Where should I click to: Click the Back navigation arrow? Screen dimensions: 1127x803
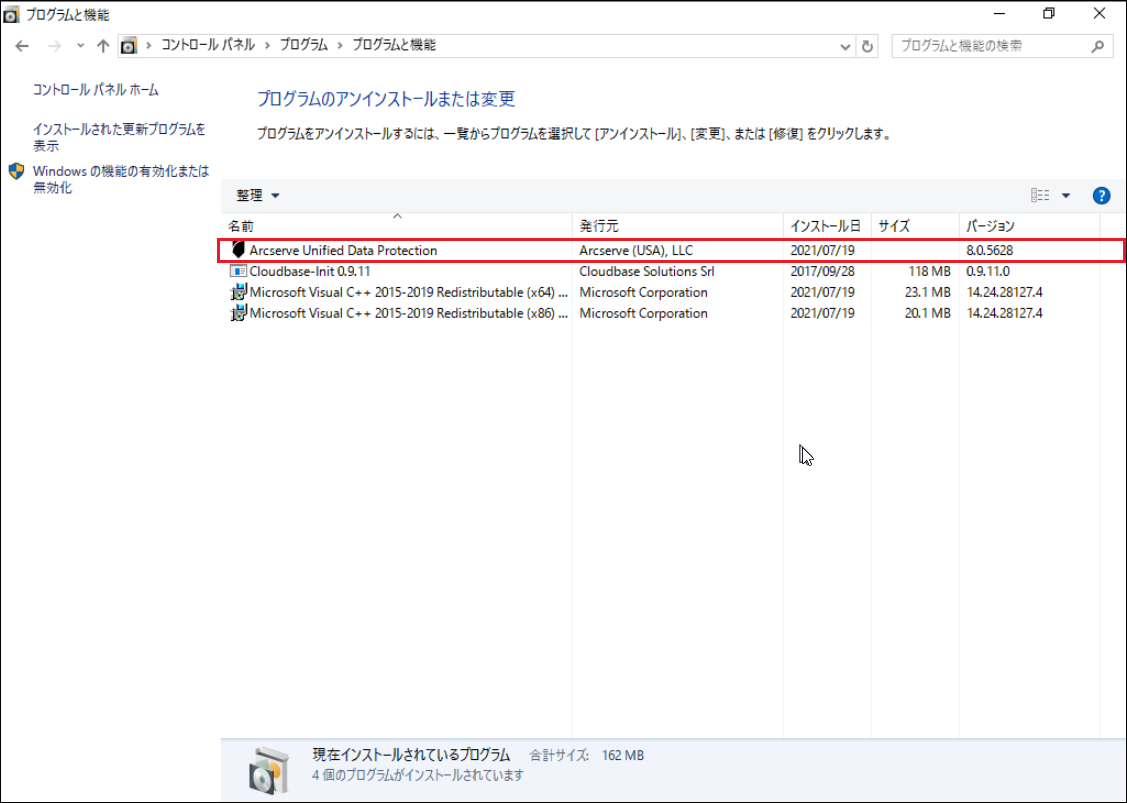(22, 46)
